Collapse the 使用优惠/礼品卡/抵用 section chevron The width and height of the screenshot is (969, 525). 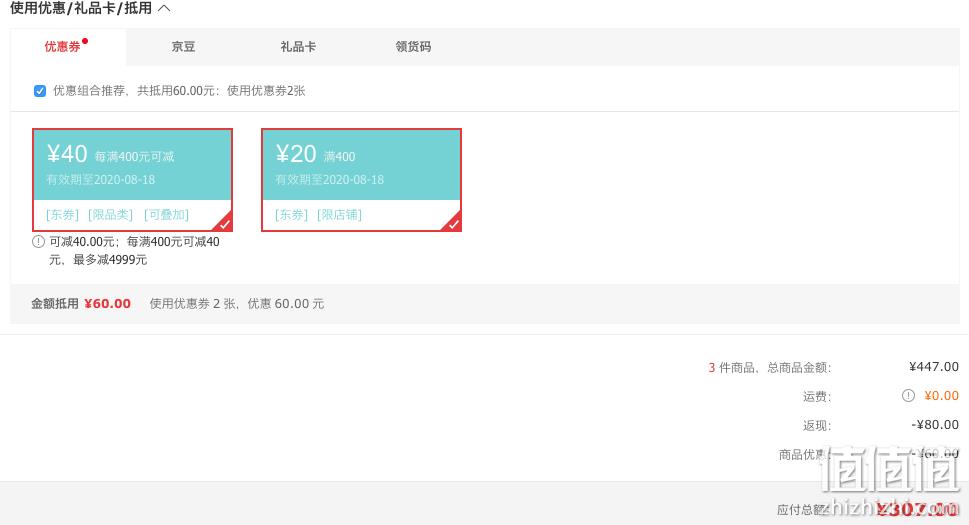click(x=164, y=9)
